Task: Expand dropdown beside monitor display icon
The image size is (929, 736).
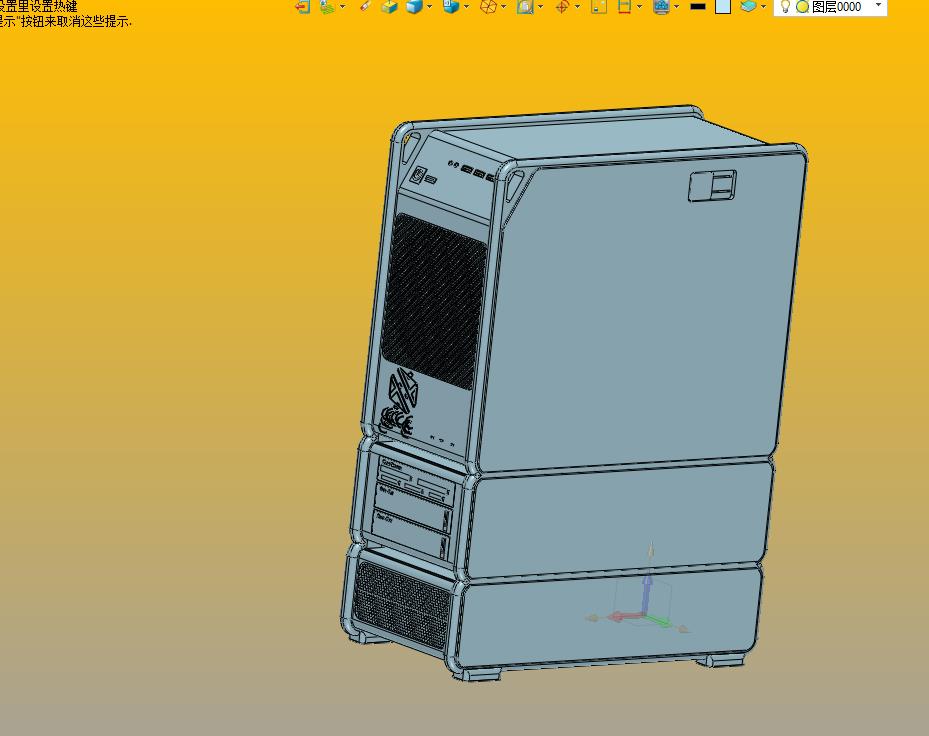Action: point(677,7)
